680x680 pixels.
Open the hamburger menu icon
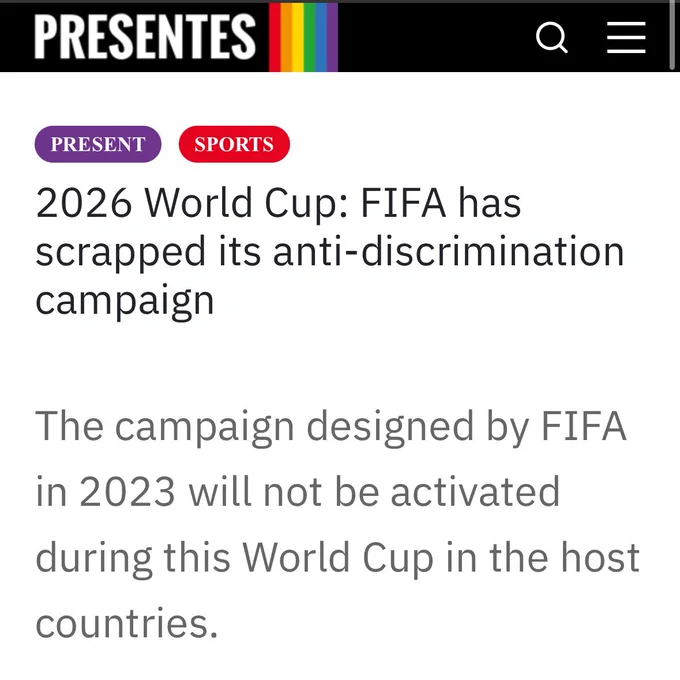(626, 38)
